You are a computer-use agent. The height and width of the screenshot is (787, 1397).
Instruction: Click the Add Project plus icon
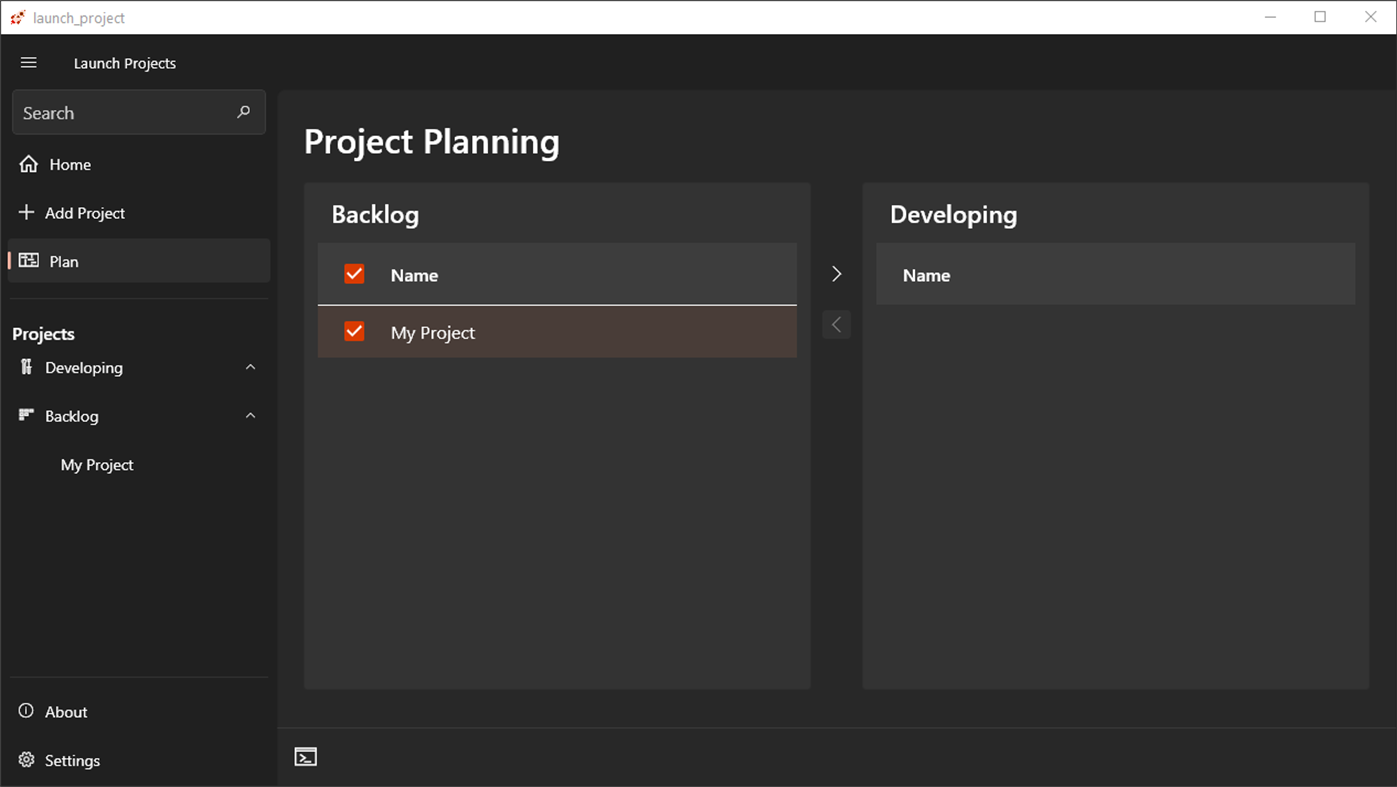click(x=27, y=212)
